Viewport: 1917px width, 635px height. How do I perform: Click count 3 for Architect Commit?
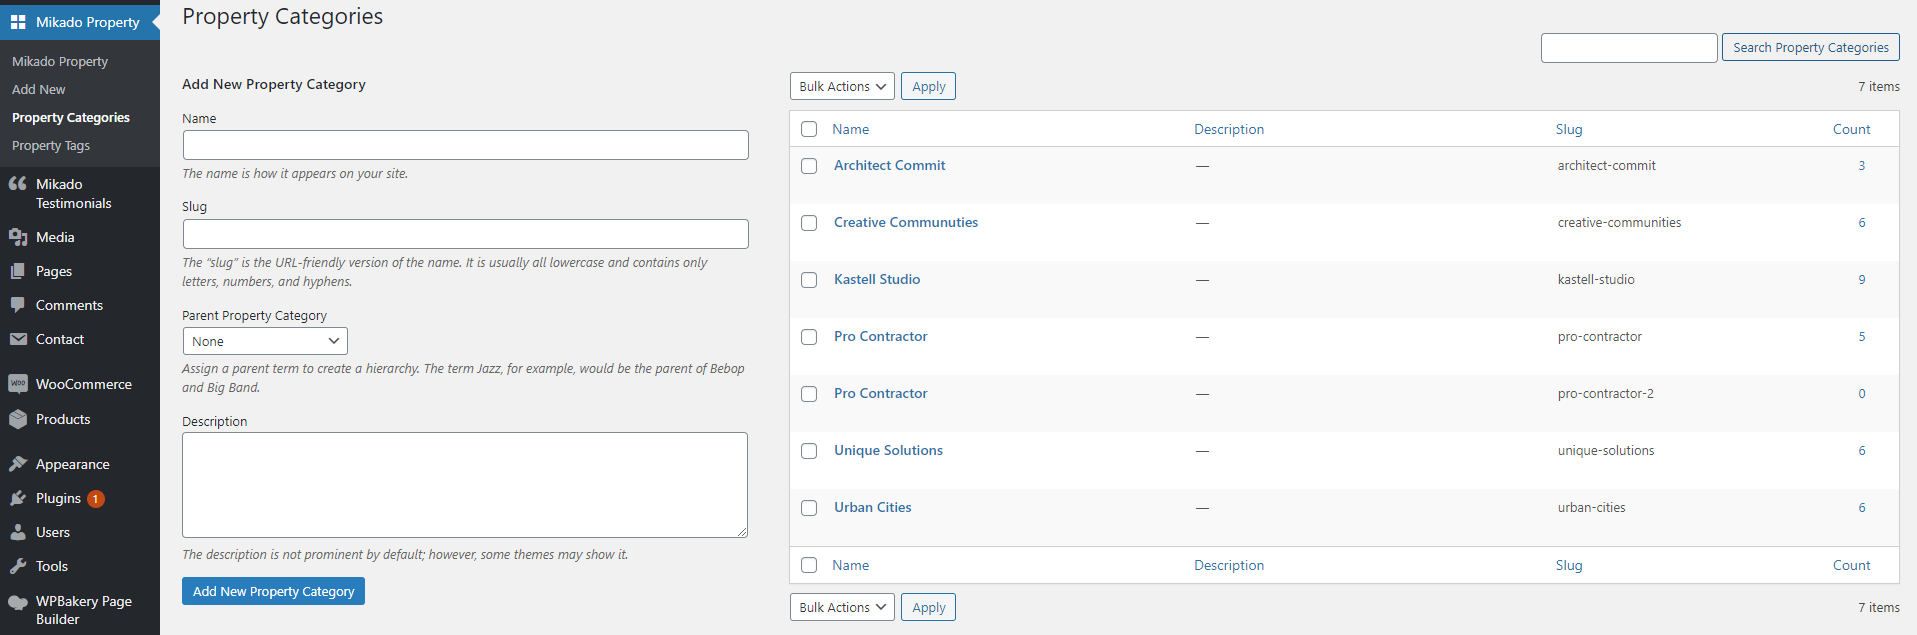click(1862, 165)
